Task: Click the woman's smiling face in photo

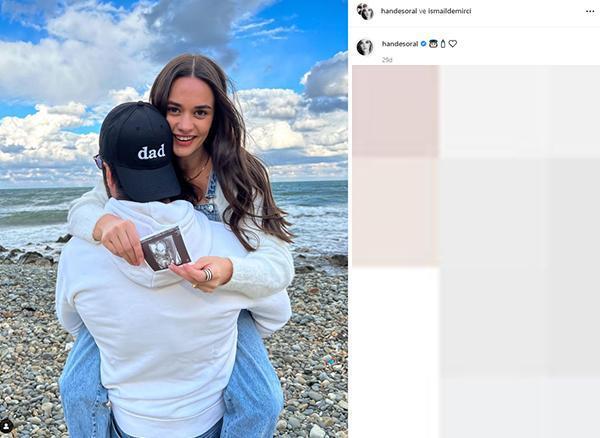Action: 189,118
